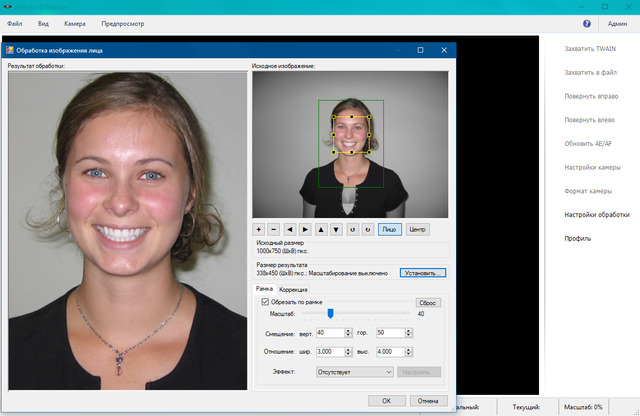Click the processed result portrait preview

tap(128, 231)
